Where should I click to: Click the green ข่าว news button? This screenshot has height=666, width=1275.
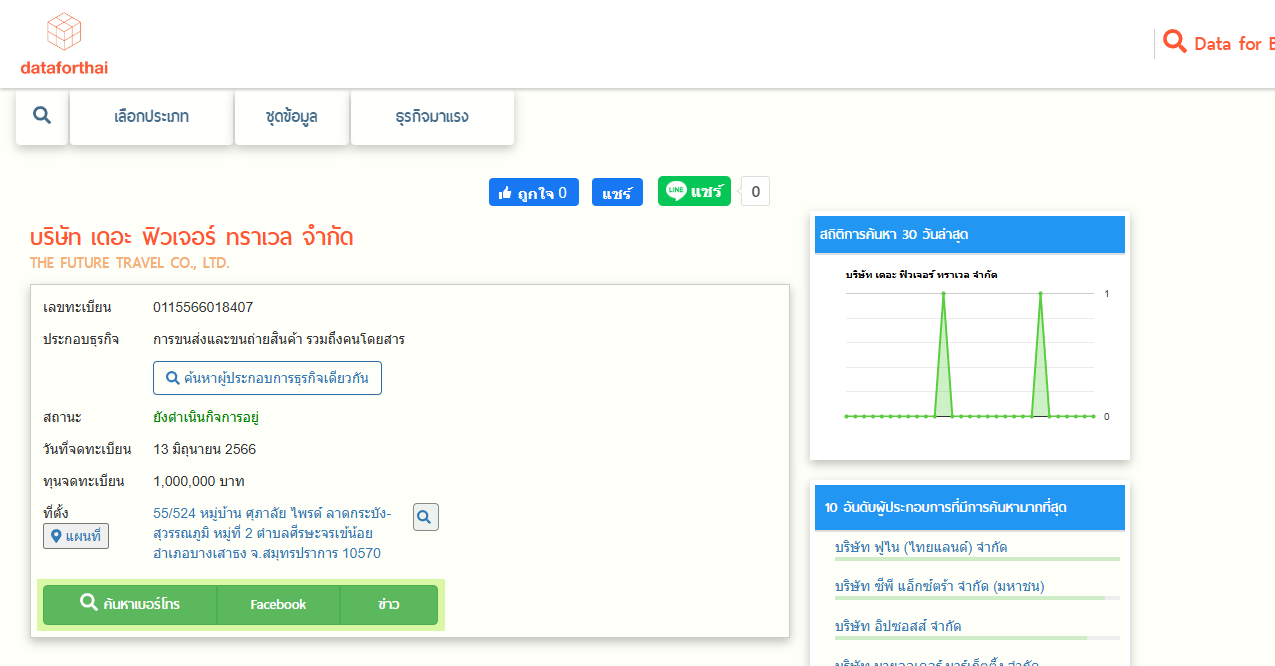click(x=389, y=604)
